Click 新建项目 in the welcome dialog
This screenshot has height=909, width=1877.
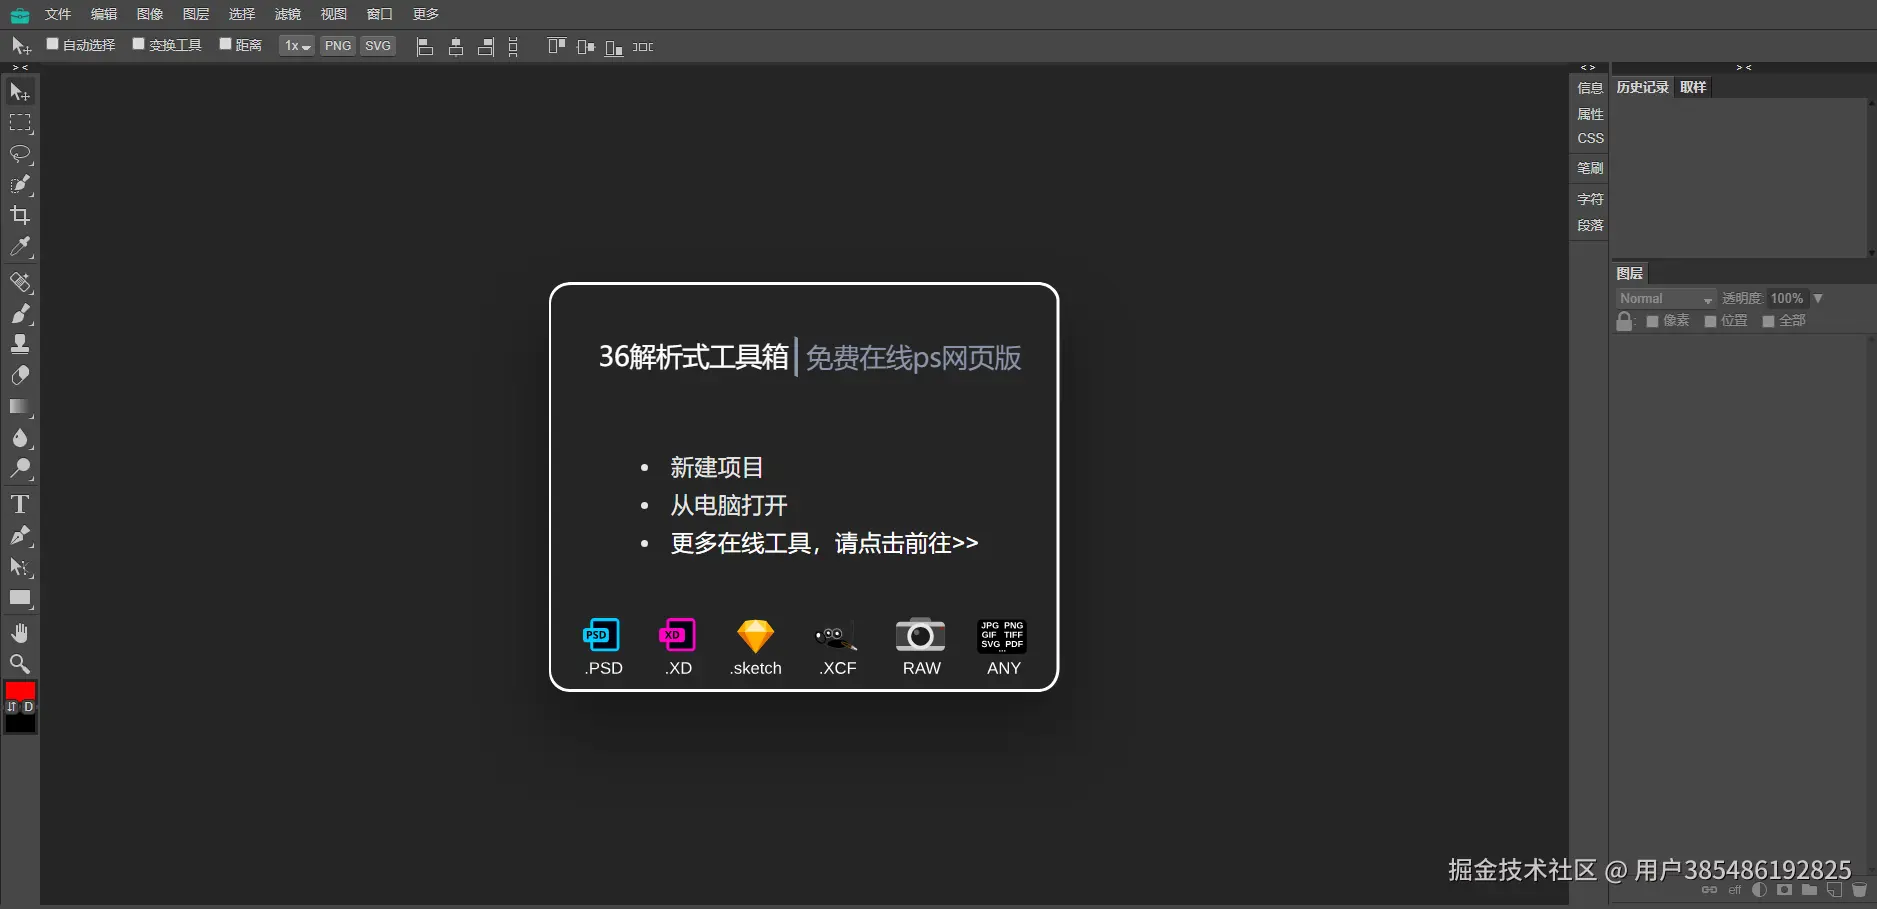[716, 467]
